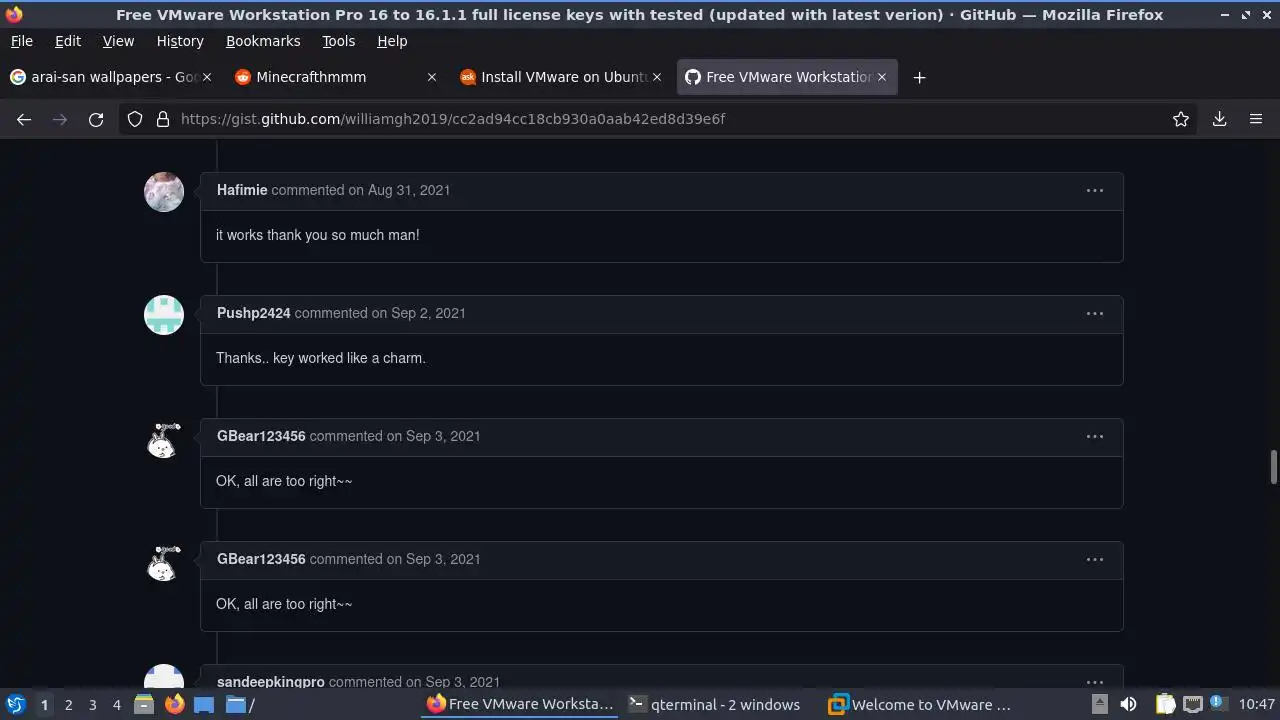This screenshot has height=720, width=1280.
Task: Open the LXQt application menu
Action: tap(16, 704)
